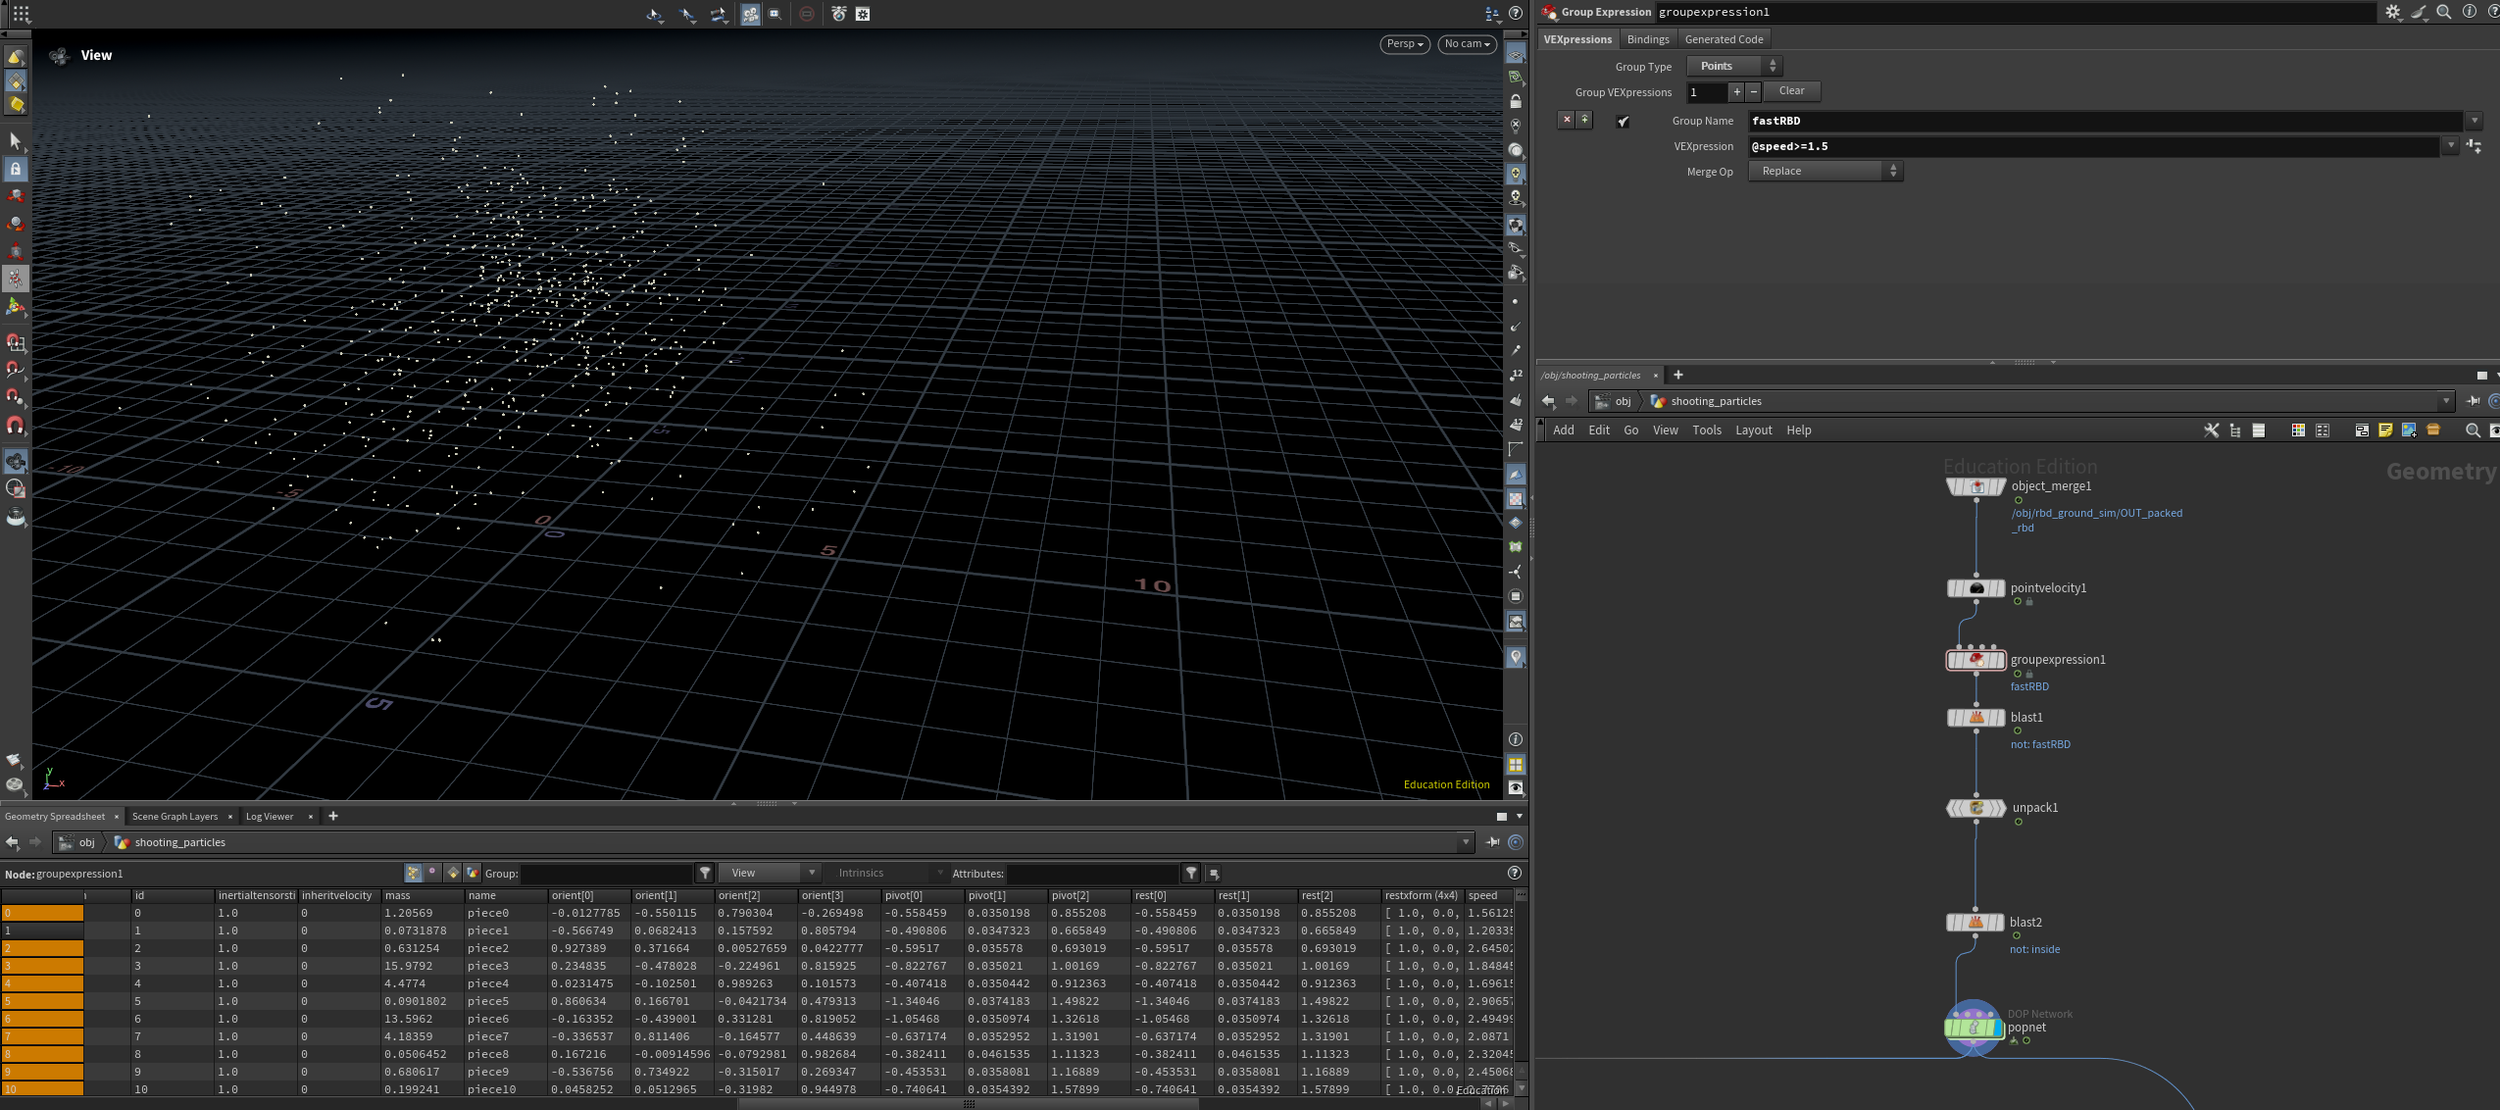The image size is (2500, 1110).
Task: Click plus to add a Group VEXpression
Action: tap(1736, 92)
